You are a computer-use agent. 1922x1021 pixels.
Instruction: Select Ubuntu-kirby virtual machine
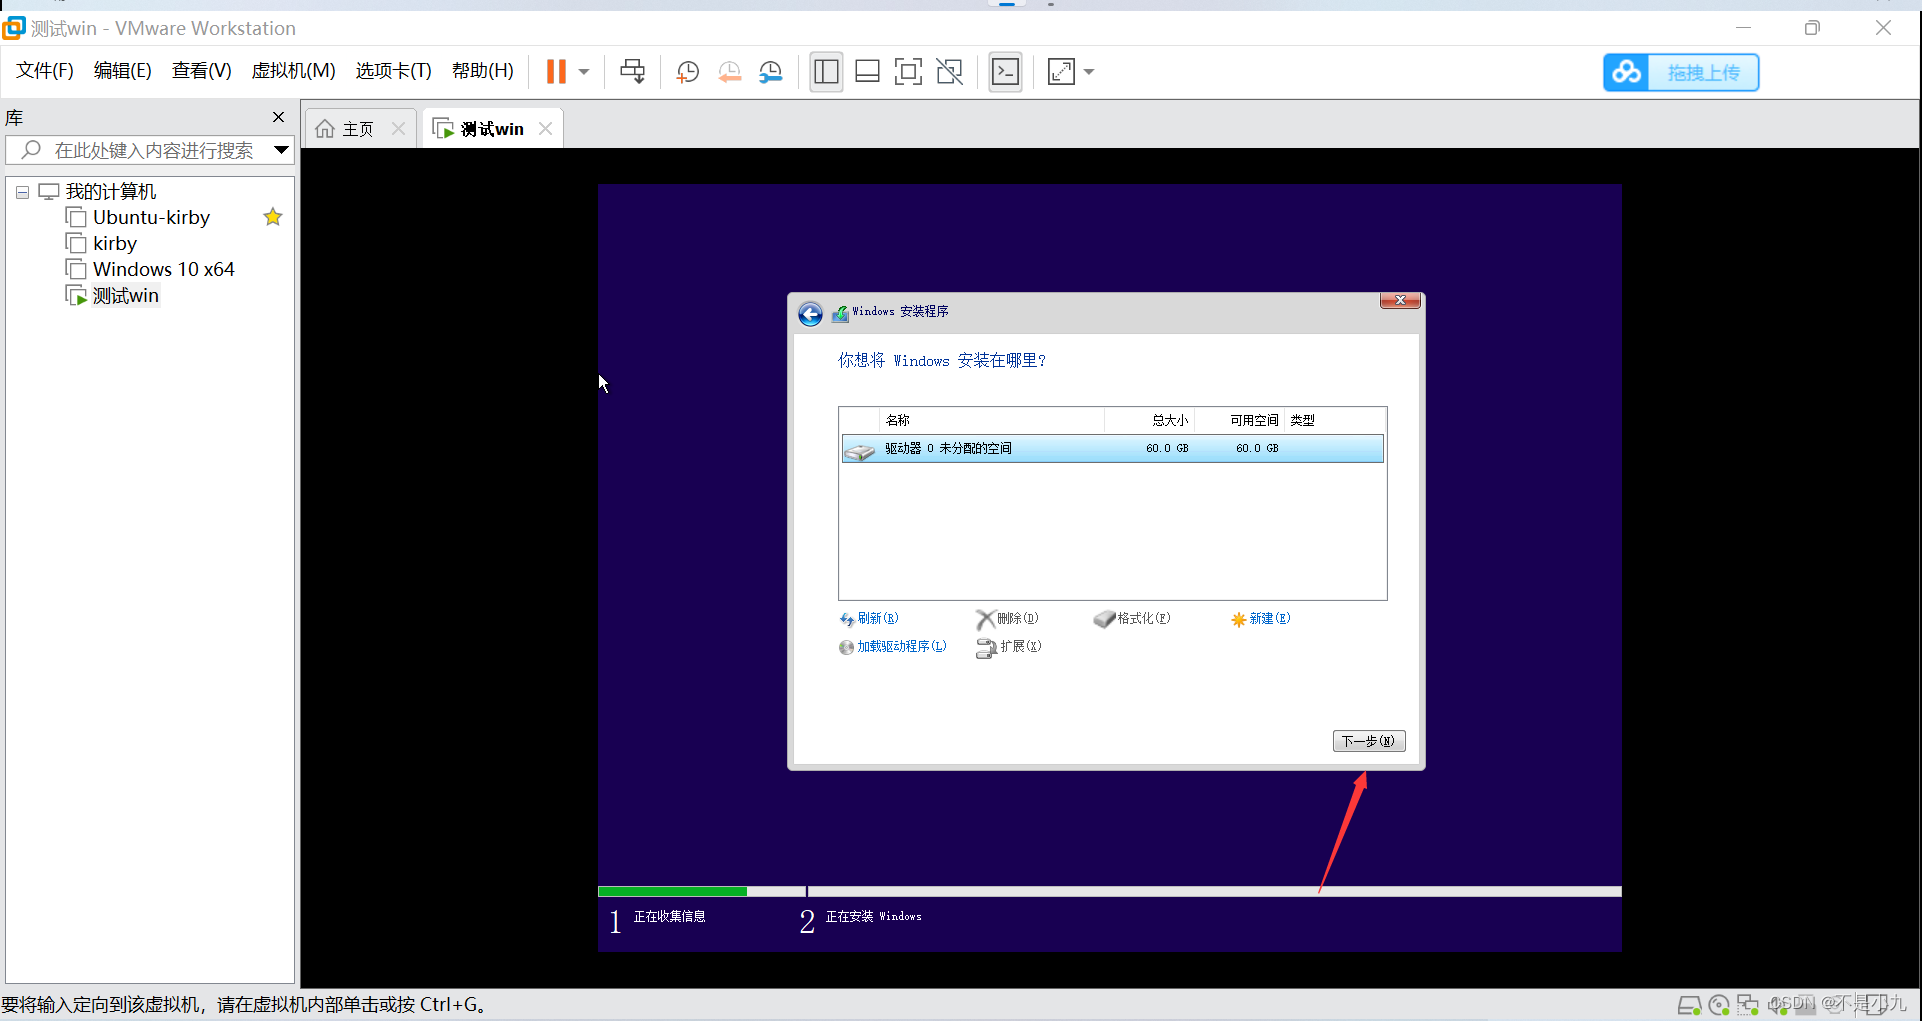click(x=151, y=217)
